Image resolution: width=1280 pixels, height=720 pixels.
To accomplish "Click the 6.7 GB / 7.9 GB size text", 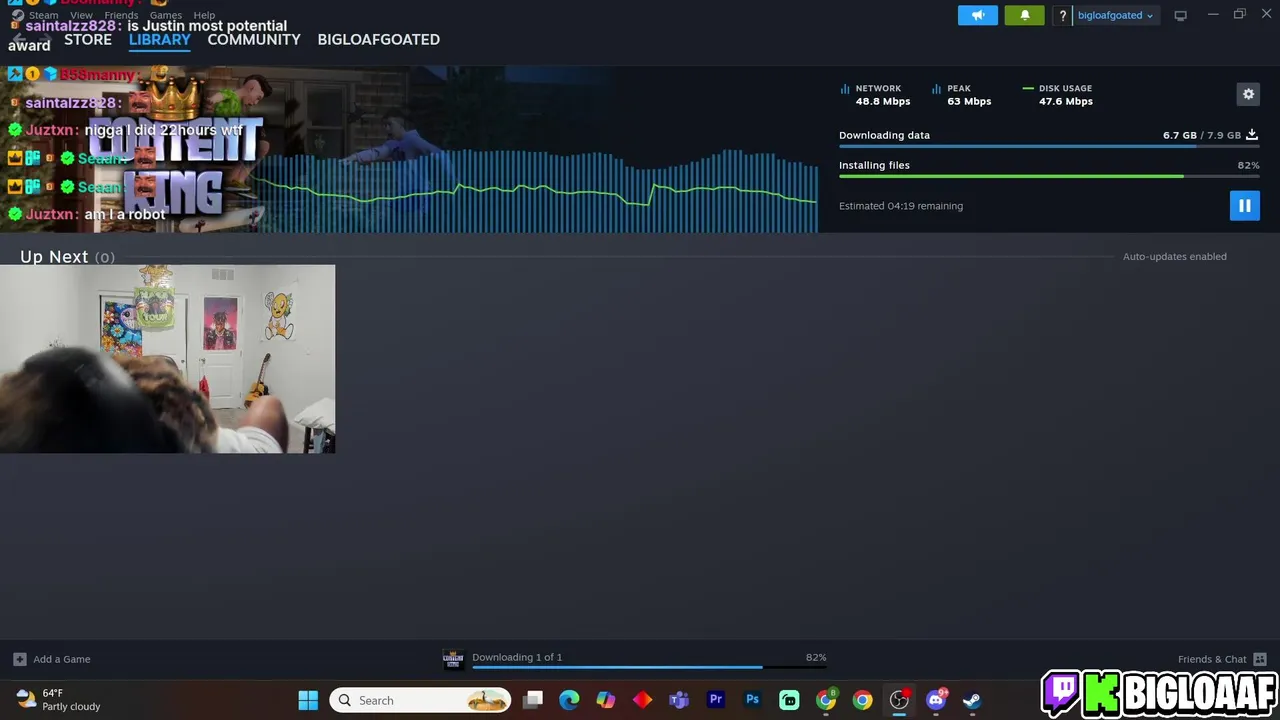I will pos(1201,135).
